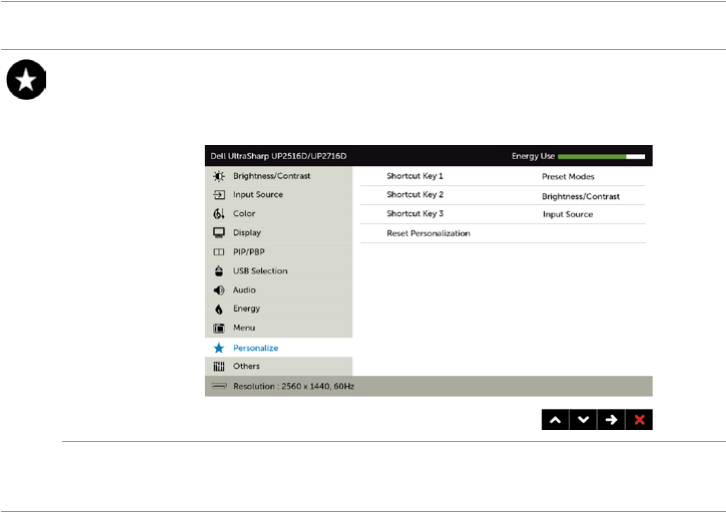Click the Energy leaf icon
This screenshot has height=512, width=726.
tap(219, 309)
